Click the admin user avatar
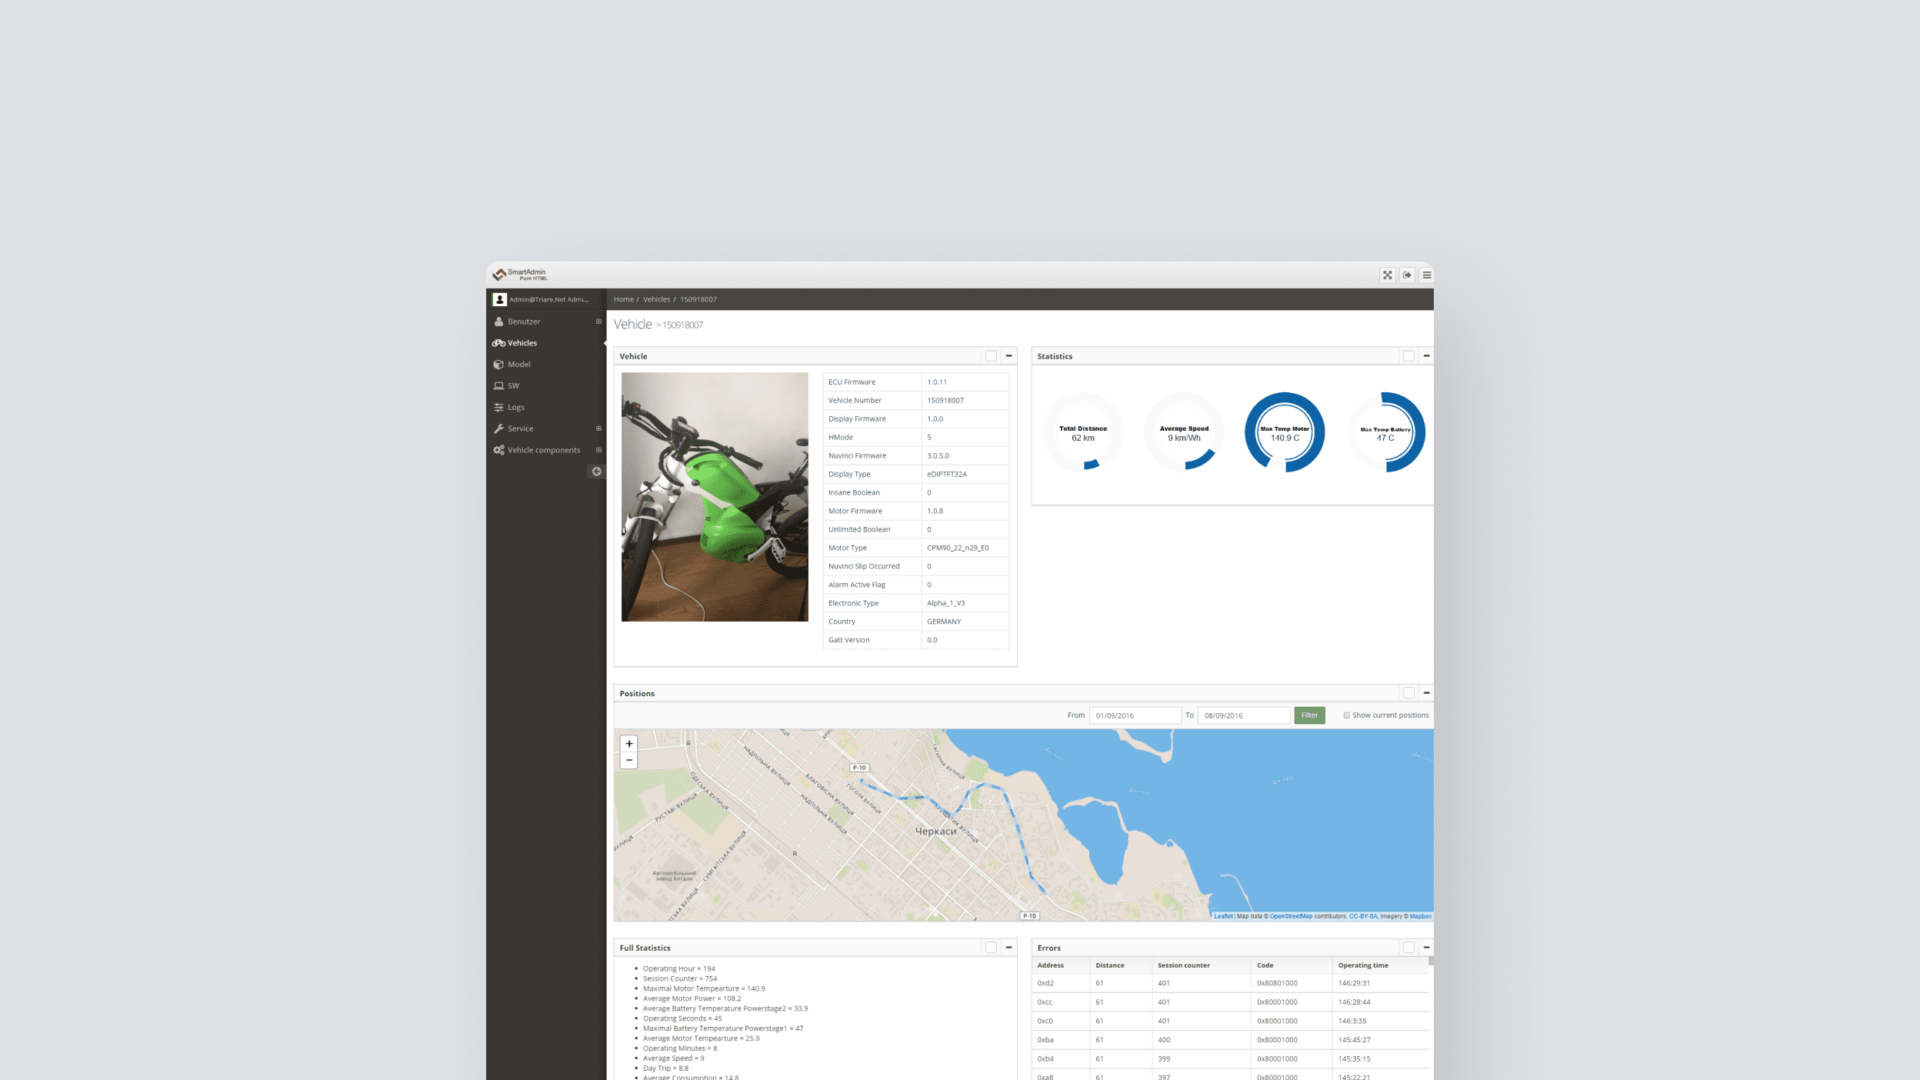The width and height of the screenshot is (1920, 1080). click(500, 299)
